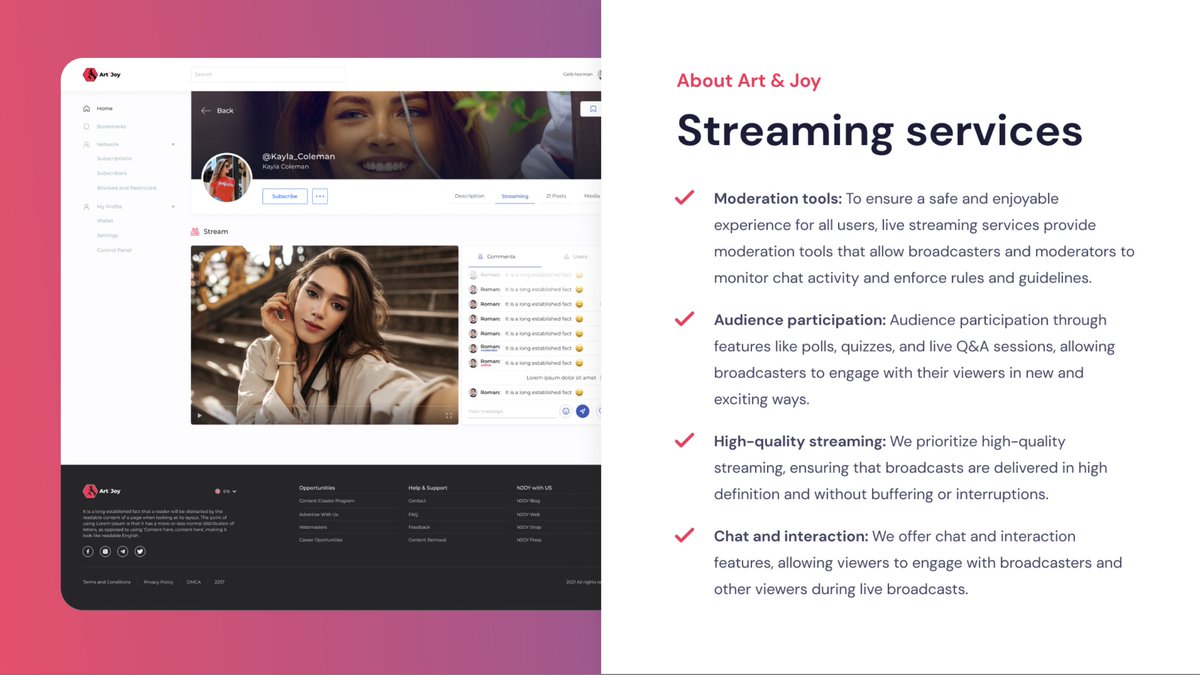Click the play icon on video
This screenshot has height=675, width=1200.
(x=199, y=416)
